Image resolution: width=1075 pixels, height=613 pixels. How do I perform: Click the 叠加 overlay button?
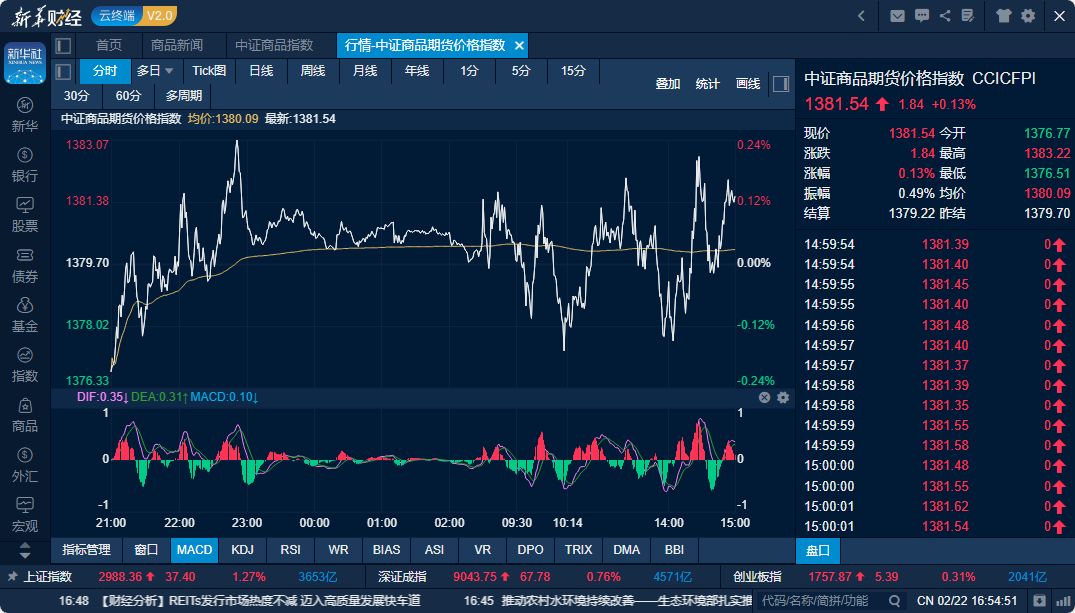click(667, 84)
